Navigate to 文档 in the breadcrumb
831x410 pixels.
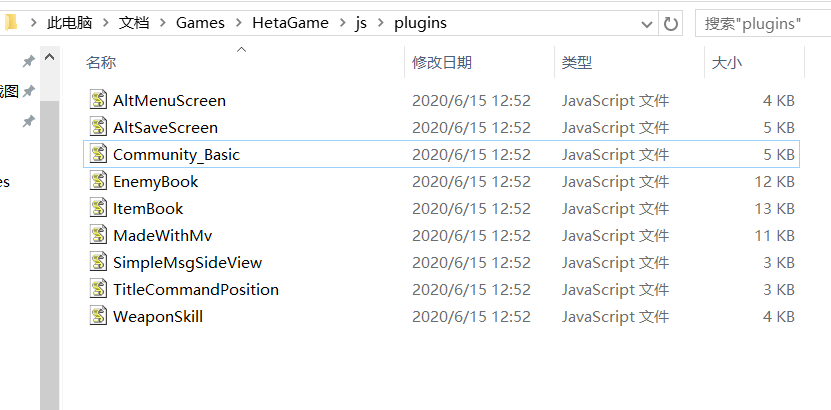134,23
